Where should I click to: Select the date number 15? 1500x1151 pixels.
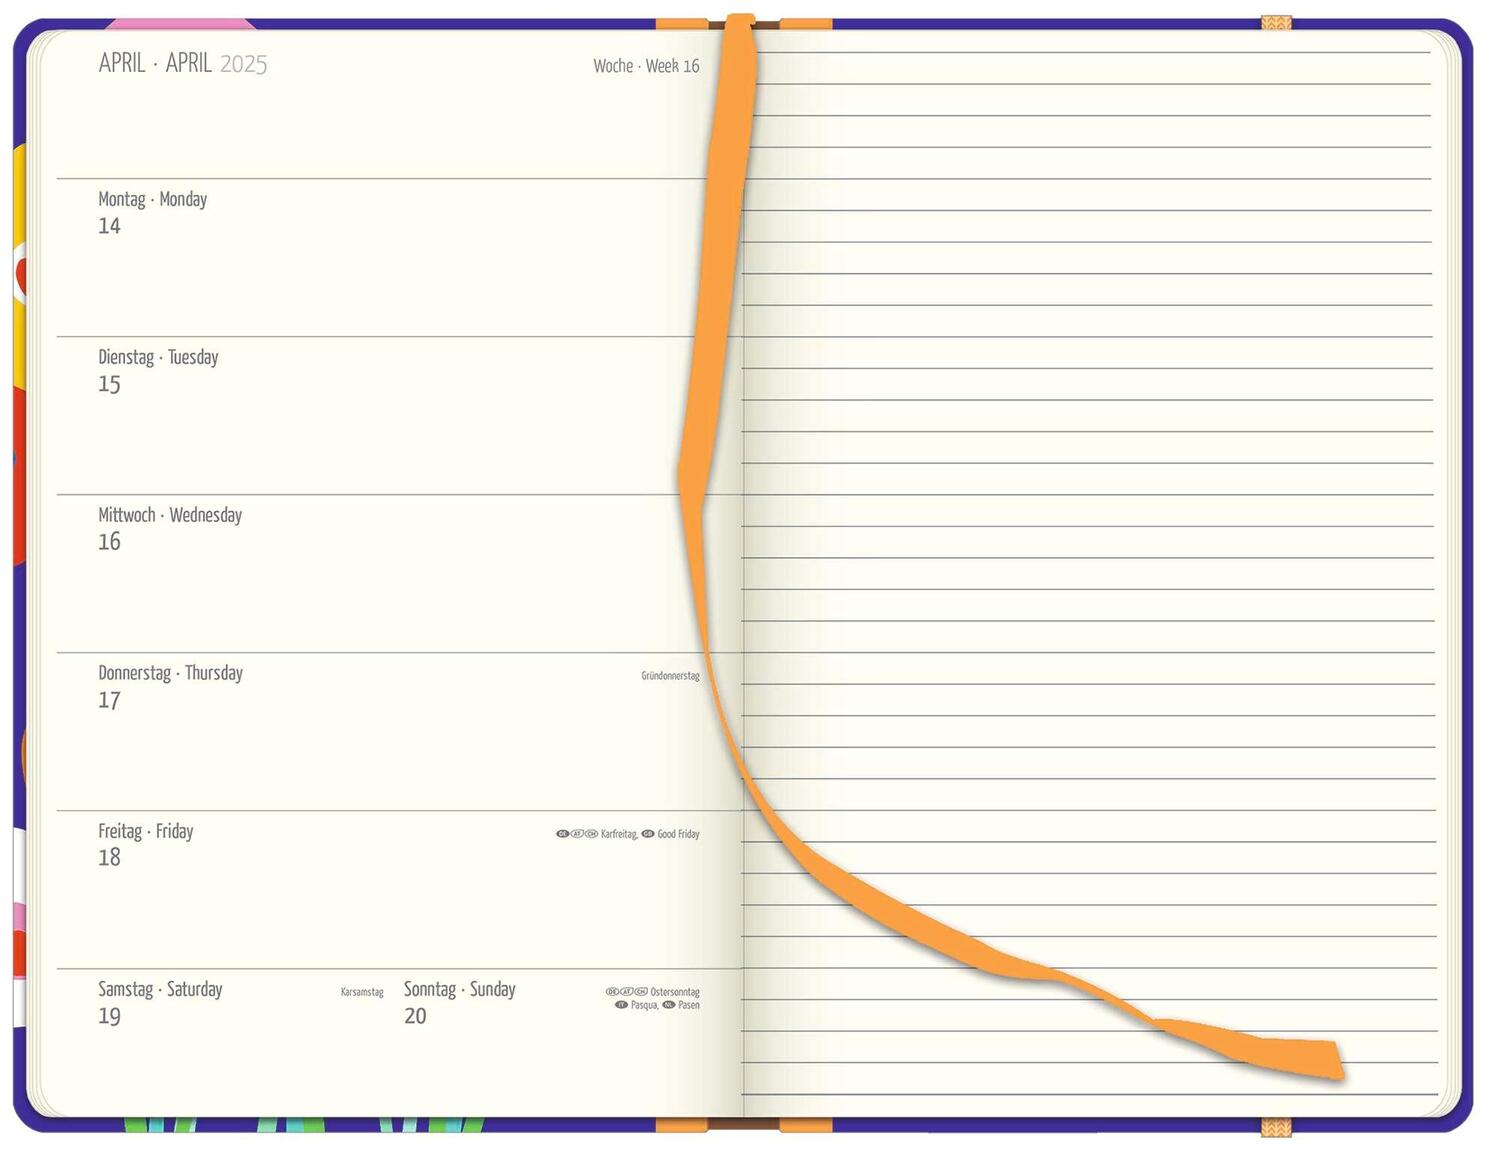click(109, 384)
